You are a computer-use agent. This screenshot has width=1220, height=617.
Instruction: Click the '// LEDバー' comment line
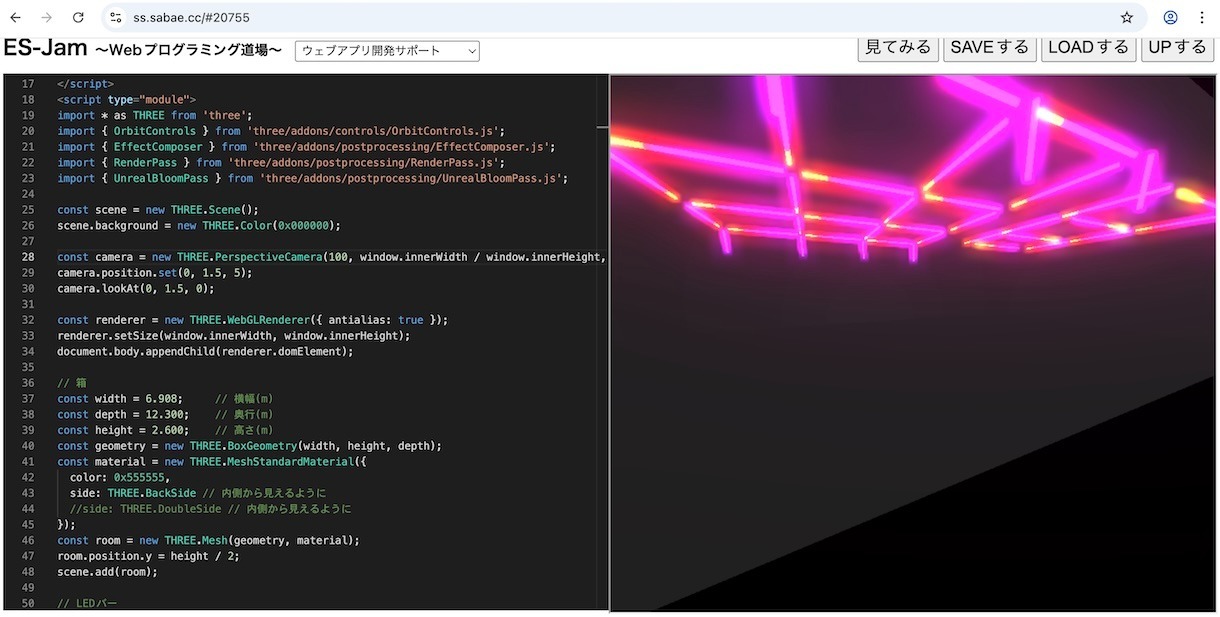click(88, 603)
